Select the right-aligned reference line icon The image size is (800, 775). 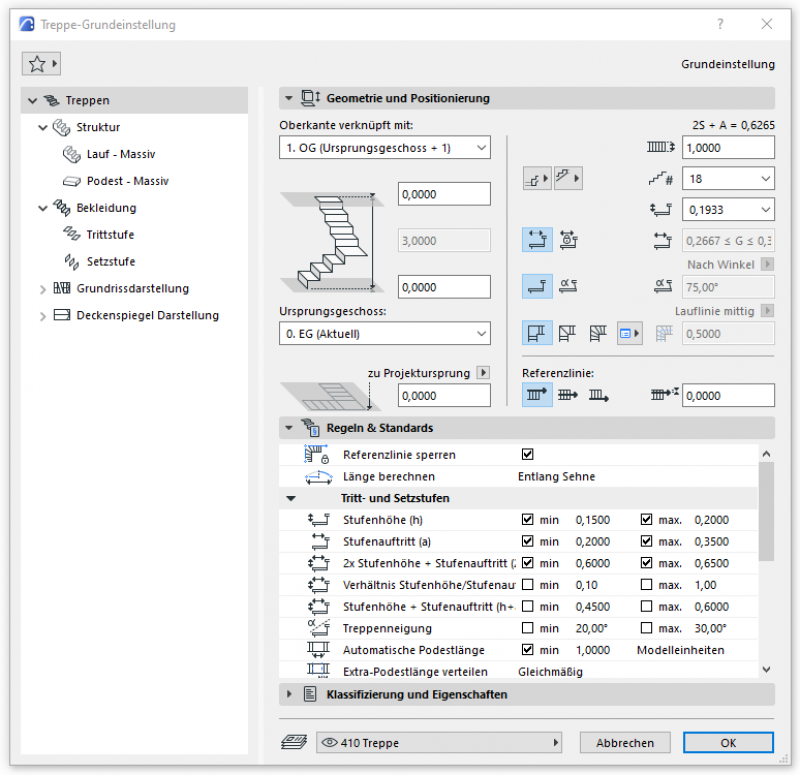[599, 396]
